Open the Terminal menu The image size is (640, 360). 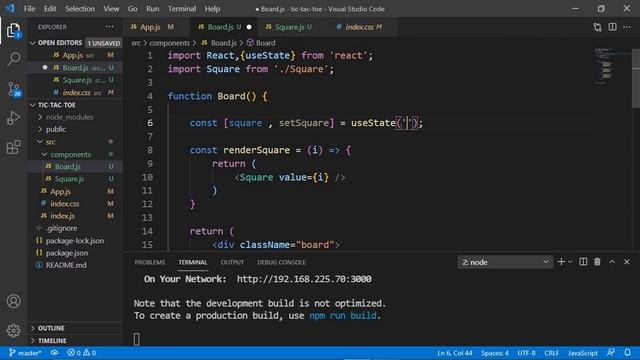pyautogui.click(x=182, y=9)
